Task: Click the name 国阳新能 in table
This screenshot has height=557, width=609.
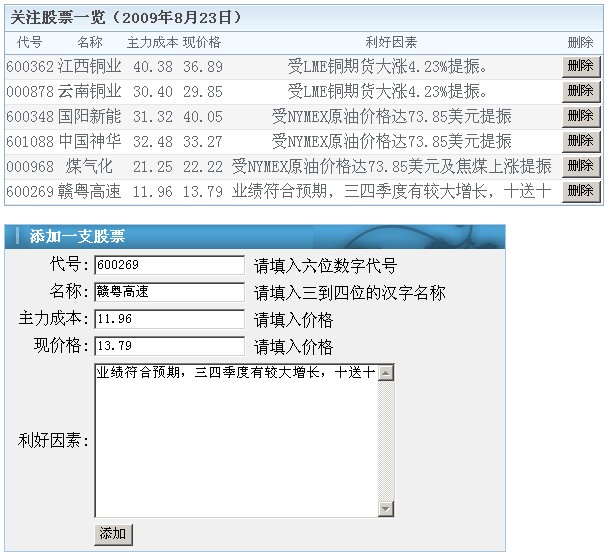Action: point(90,116)
